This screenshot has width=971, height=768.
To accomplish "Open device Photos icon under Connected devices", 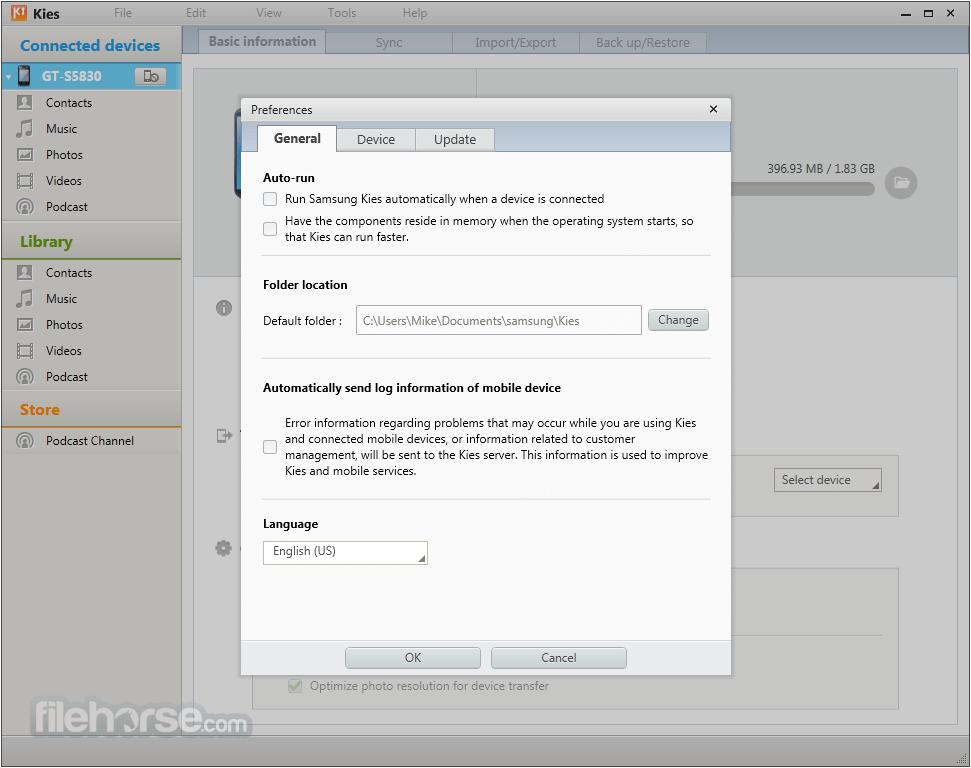I will 25,155.
